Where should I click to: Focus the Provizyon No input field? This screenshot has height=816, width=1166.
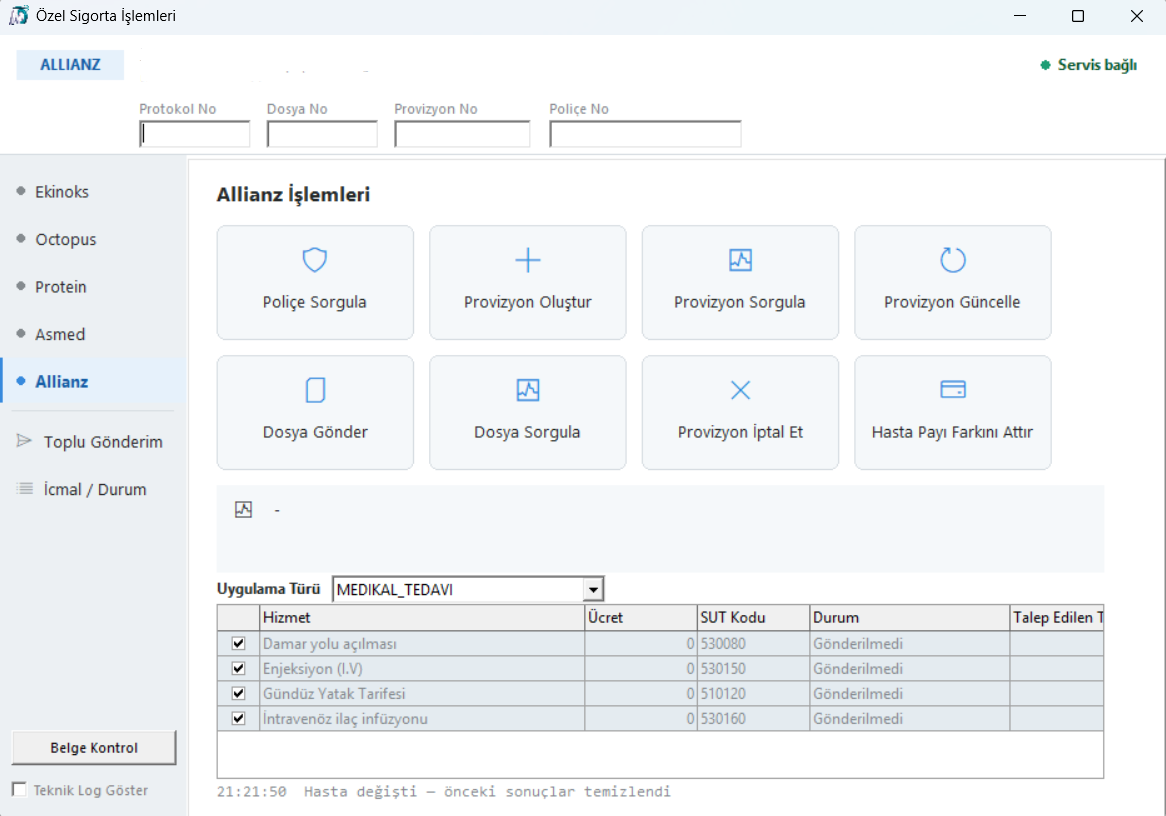pyautogui.click(x=462, y=134)
